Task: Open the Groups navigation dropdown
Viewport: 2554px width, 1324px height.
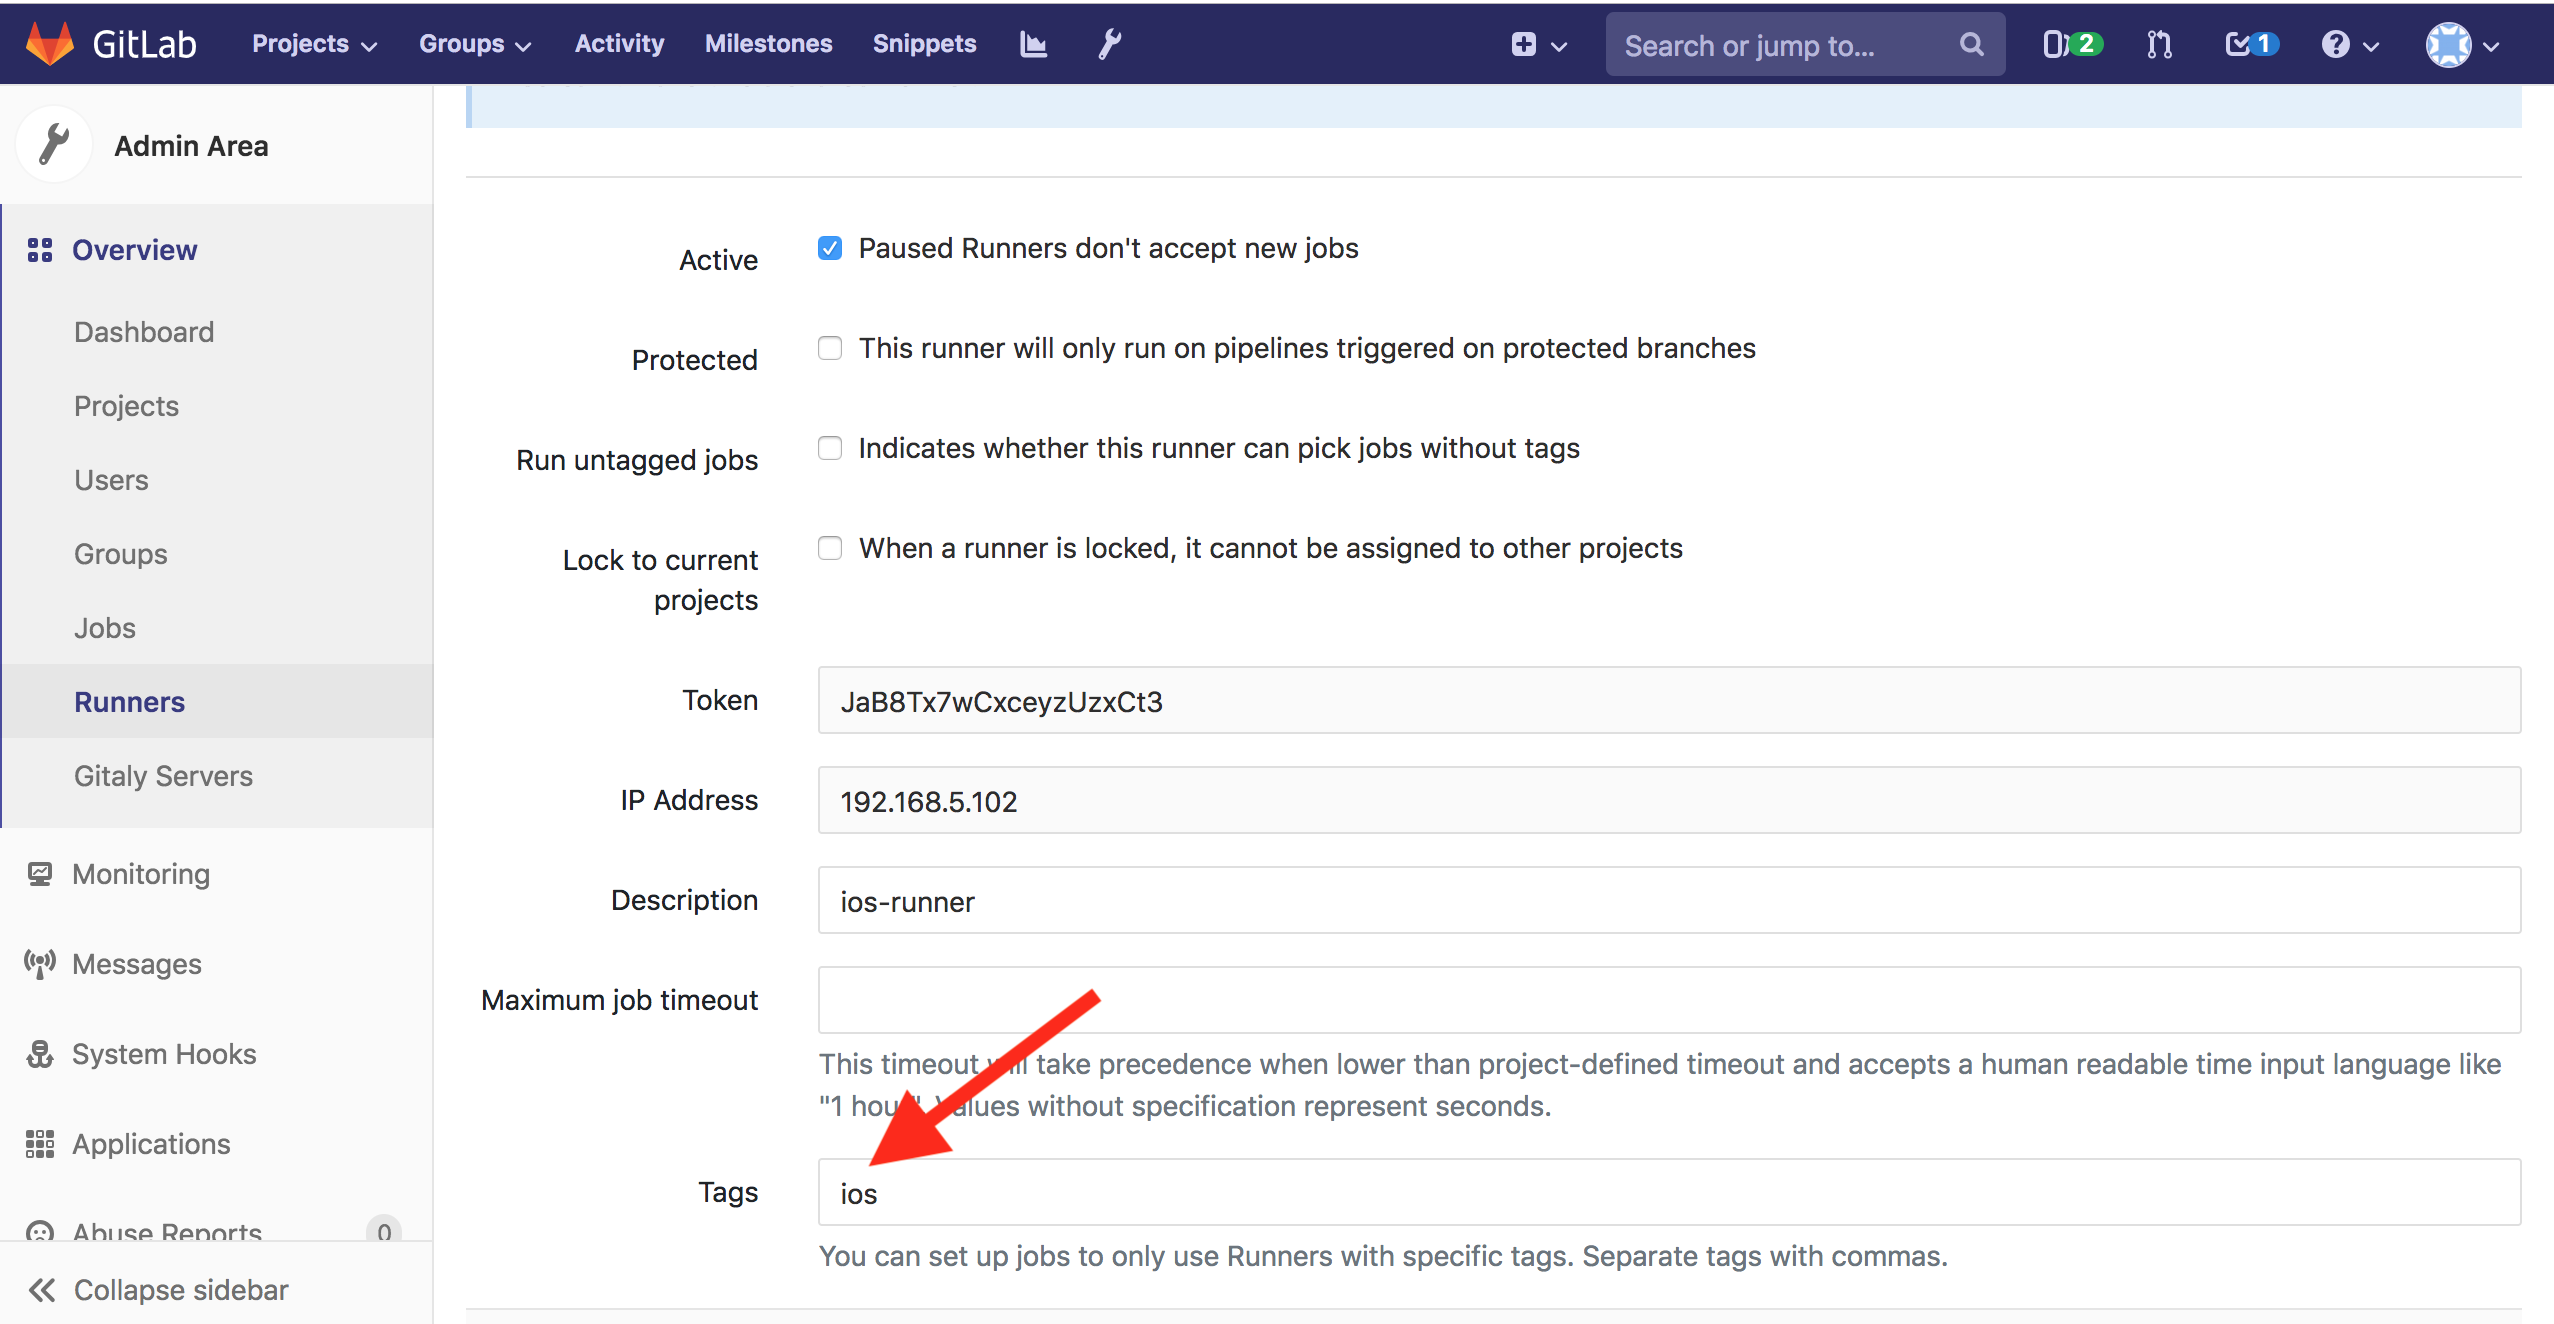Action: click(x=474, y=43)
